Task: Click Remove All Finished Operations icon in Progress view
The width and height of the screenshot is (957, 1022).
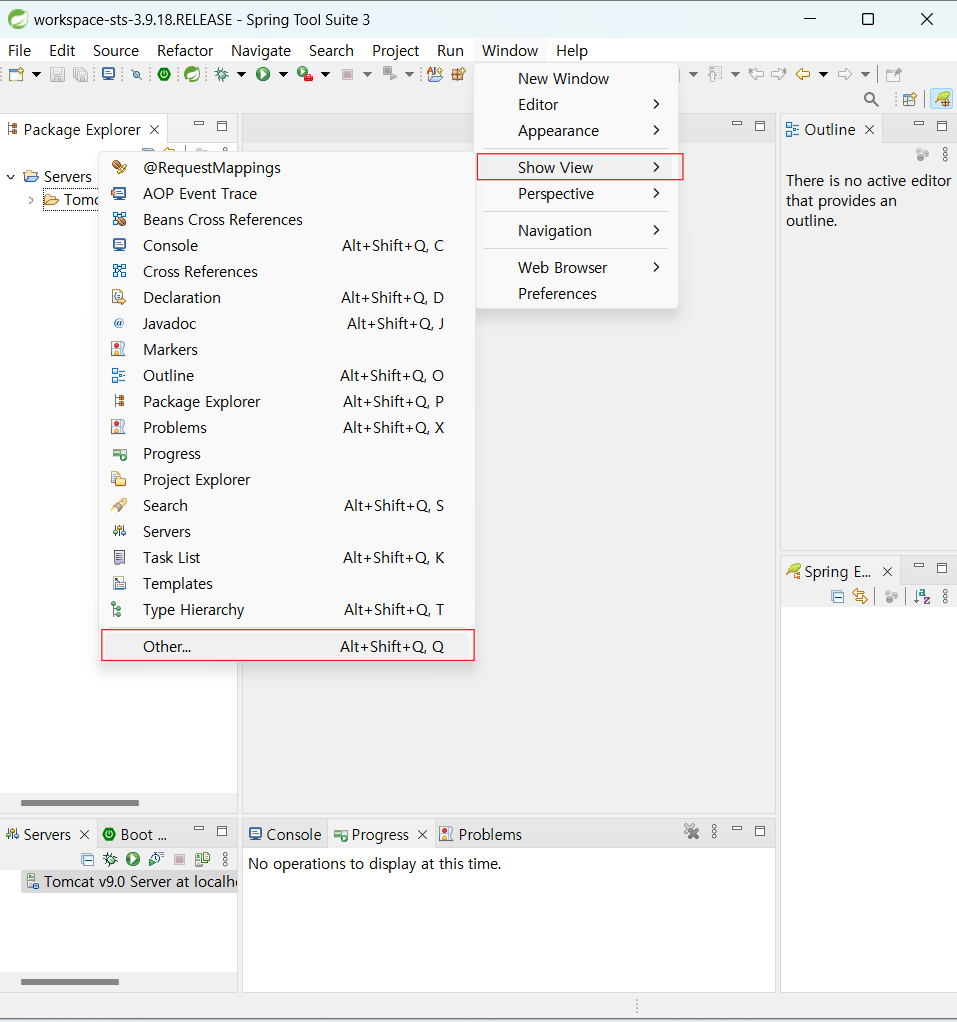Action: (691, 831)
